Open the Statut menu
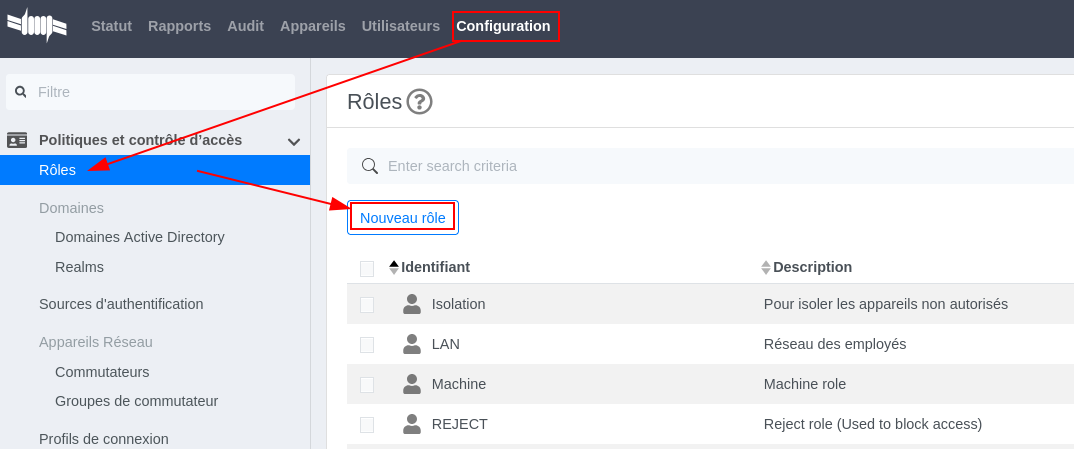The image size is (1074, 449). 112,26
